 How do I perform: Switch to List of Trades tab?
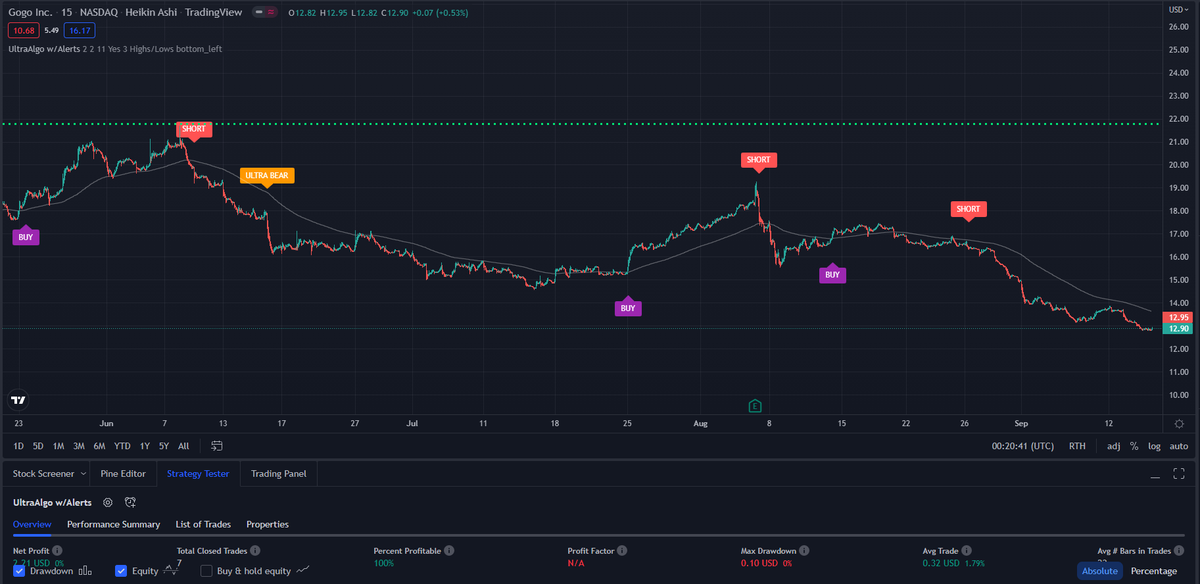click(203, 524)
